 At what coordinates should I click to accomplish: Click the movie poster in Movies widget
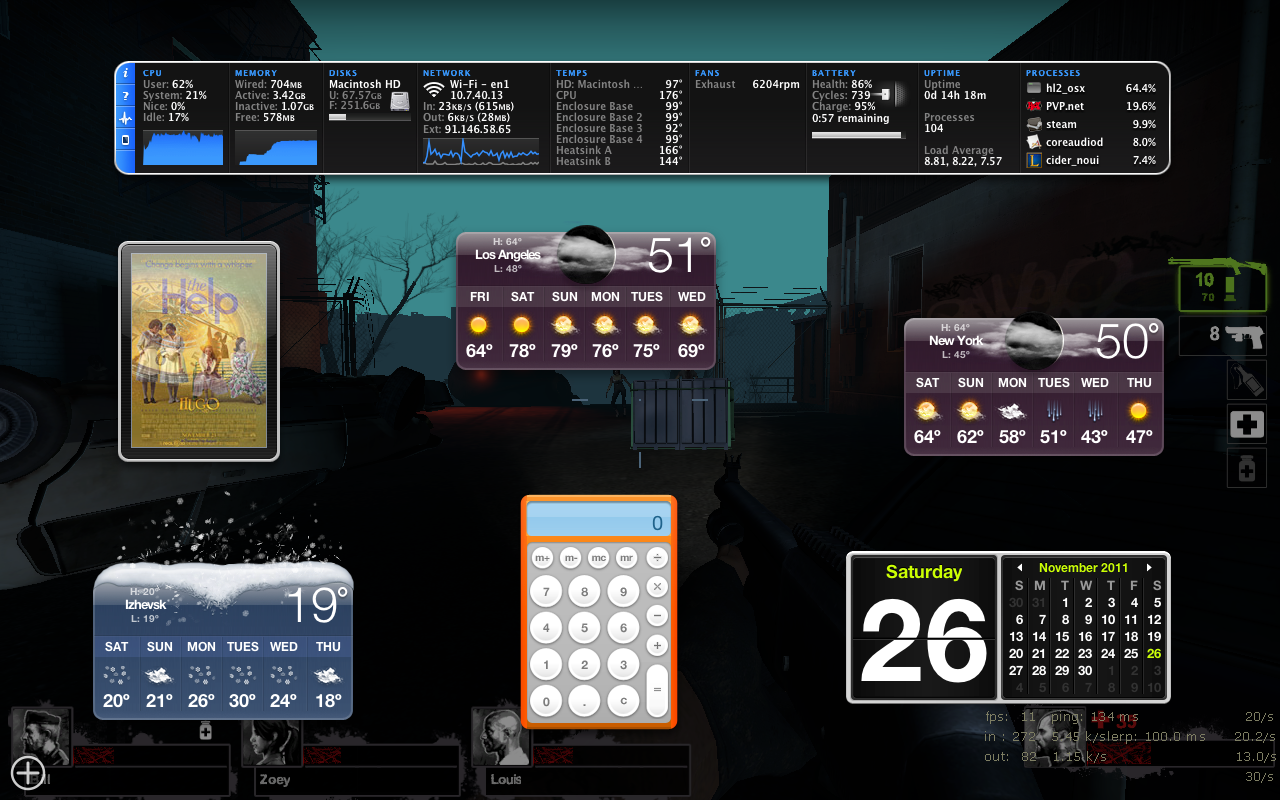[199, 350]
